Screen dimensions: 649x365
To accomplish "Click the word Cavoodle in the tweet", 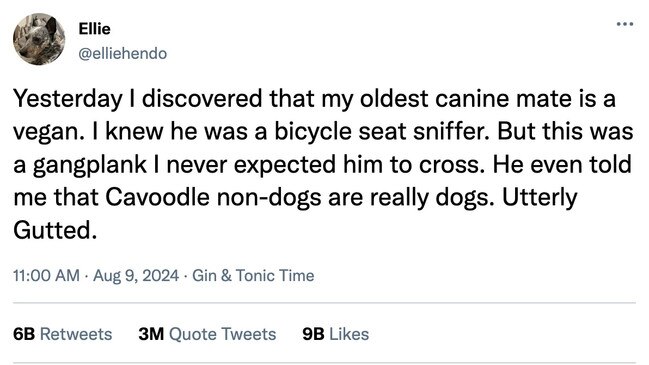I will (x=157, y=197).
